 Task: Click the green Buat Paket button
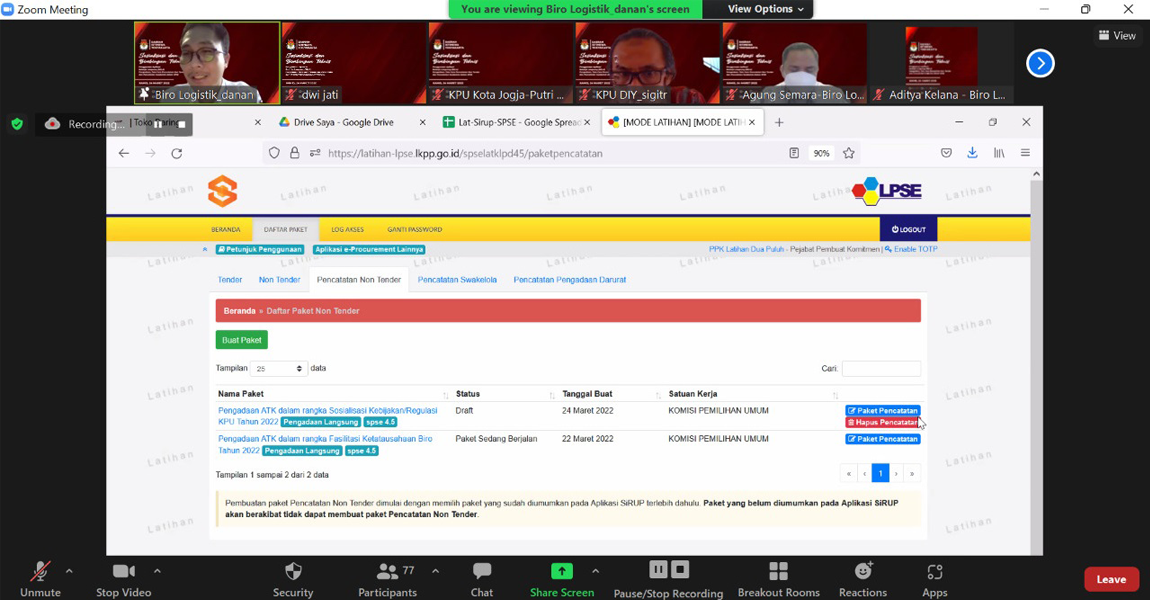tap(242, 340)
